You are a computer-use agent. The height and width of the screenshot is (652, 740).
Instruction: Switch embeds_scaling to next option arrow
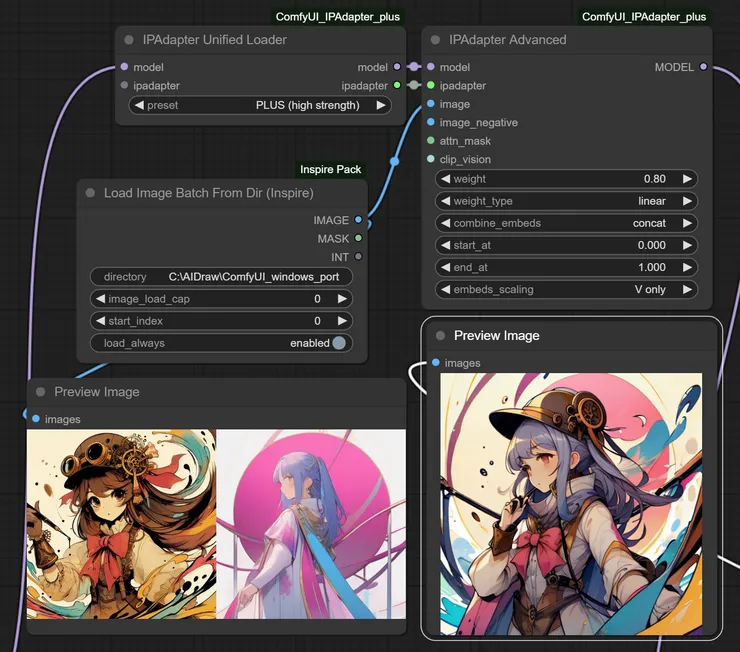pos(687,290)
